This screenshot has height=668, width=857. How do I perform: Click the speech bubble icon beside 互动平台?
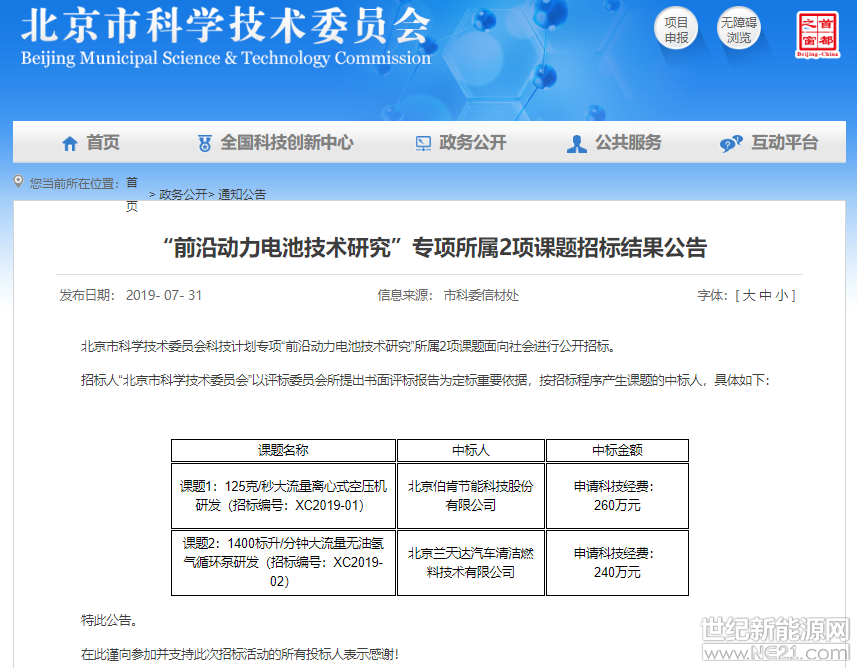(731, 144)
